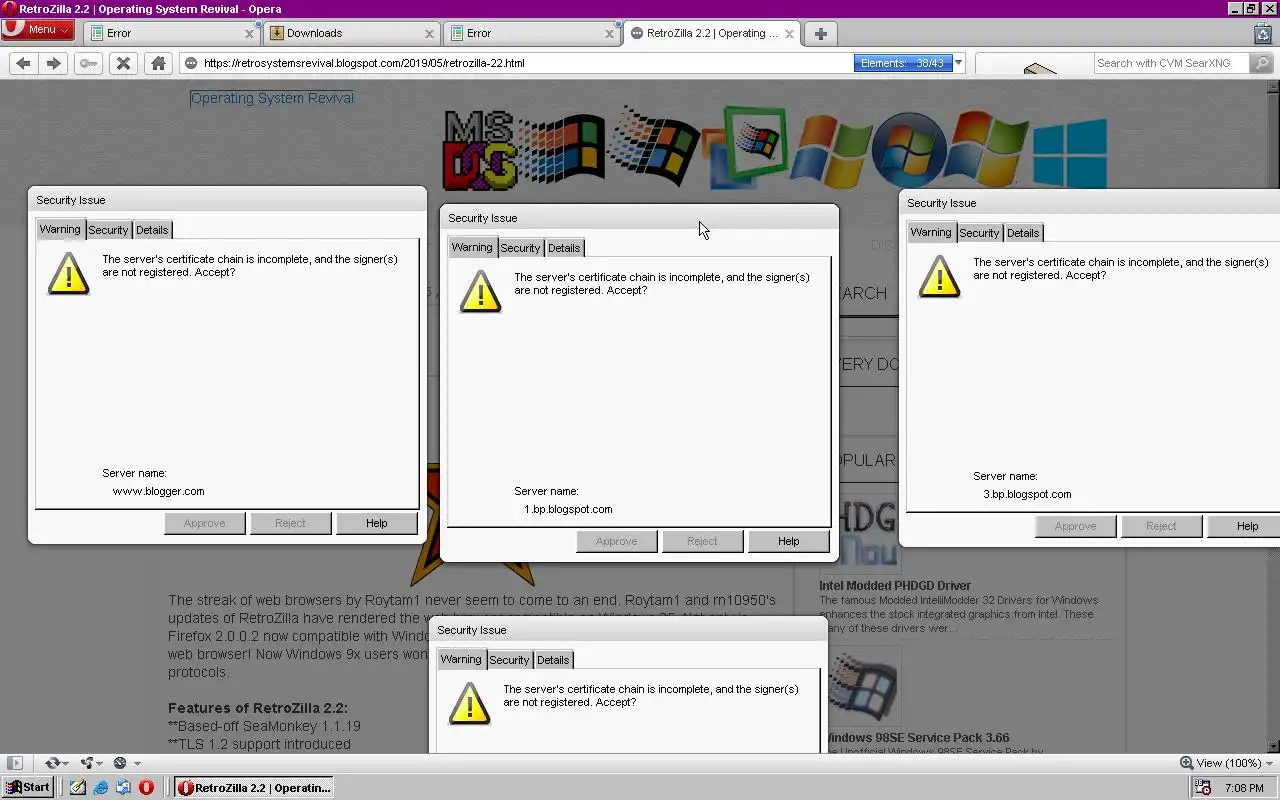The width and height of the screenshot is (1280, 800).
Task: Click the key-shaped Wand password button
Action: [x=89, y=63]
